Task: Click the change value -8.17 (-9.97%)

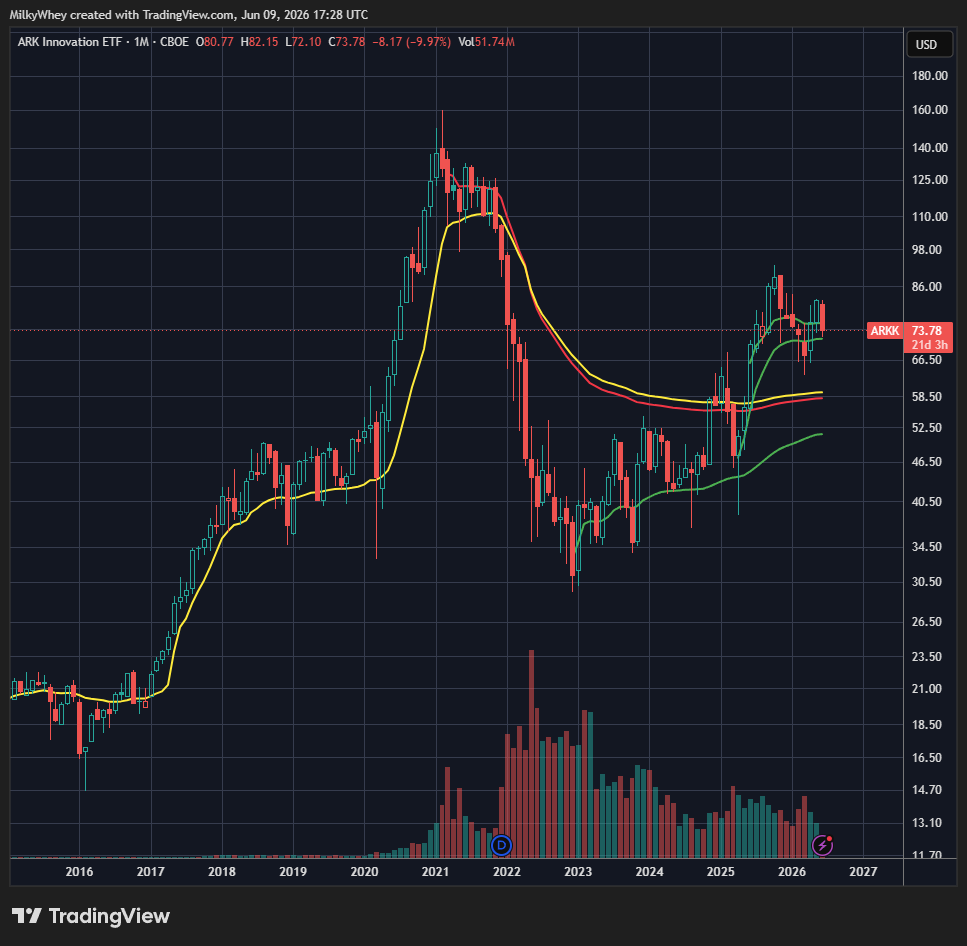Action: pyautogui.click(x=411, y=42)
